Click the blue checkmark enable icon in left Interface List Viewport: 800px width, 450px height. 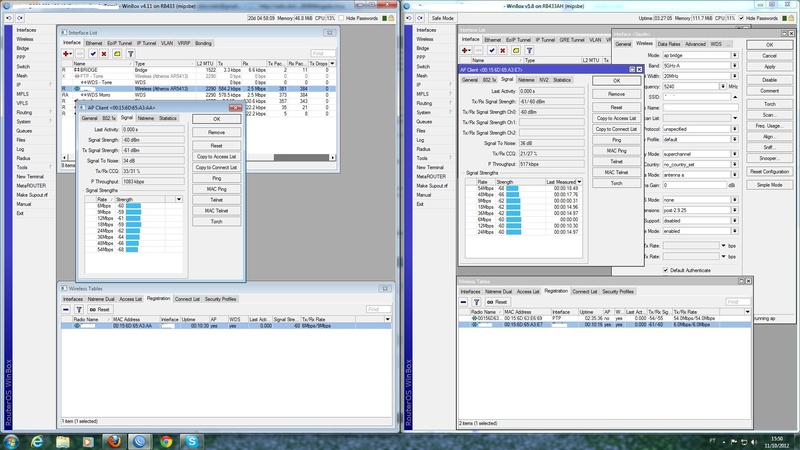pos(91,54)
